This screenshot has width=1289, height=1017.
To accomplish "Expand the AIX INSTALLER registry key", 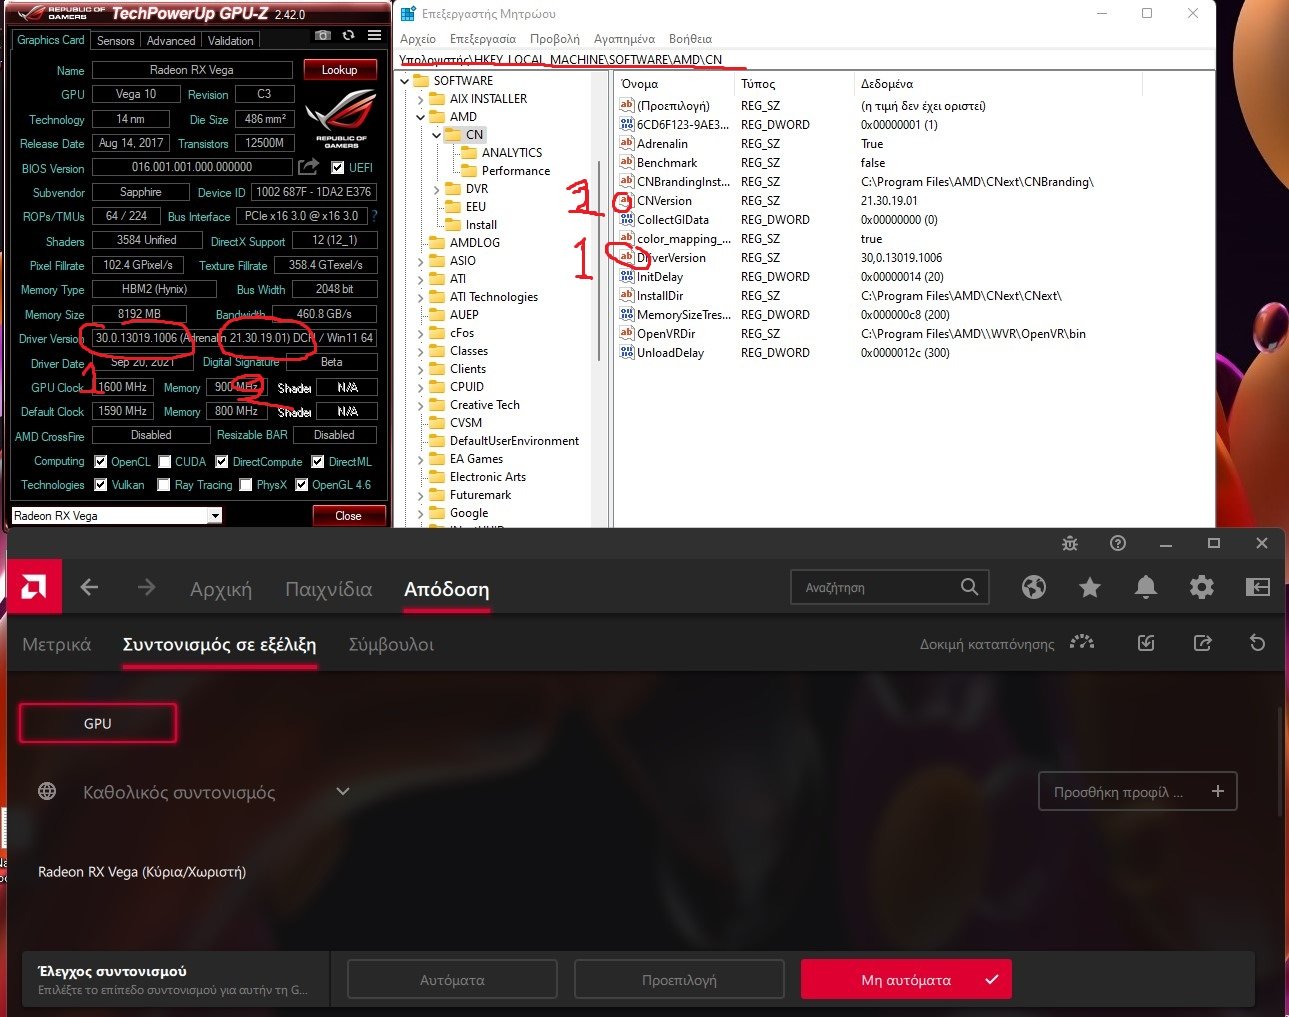I will coord(421,99).
